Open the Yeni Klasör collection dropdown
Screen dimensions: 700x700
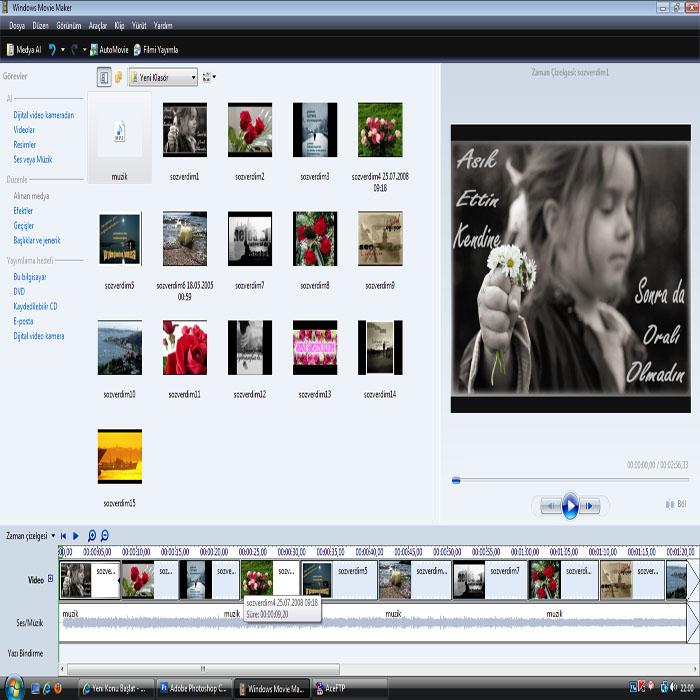click(x=163, y=77)
